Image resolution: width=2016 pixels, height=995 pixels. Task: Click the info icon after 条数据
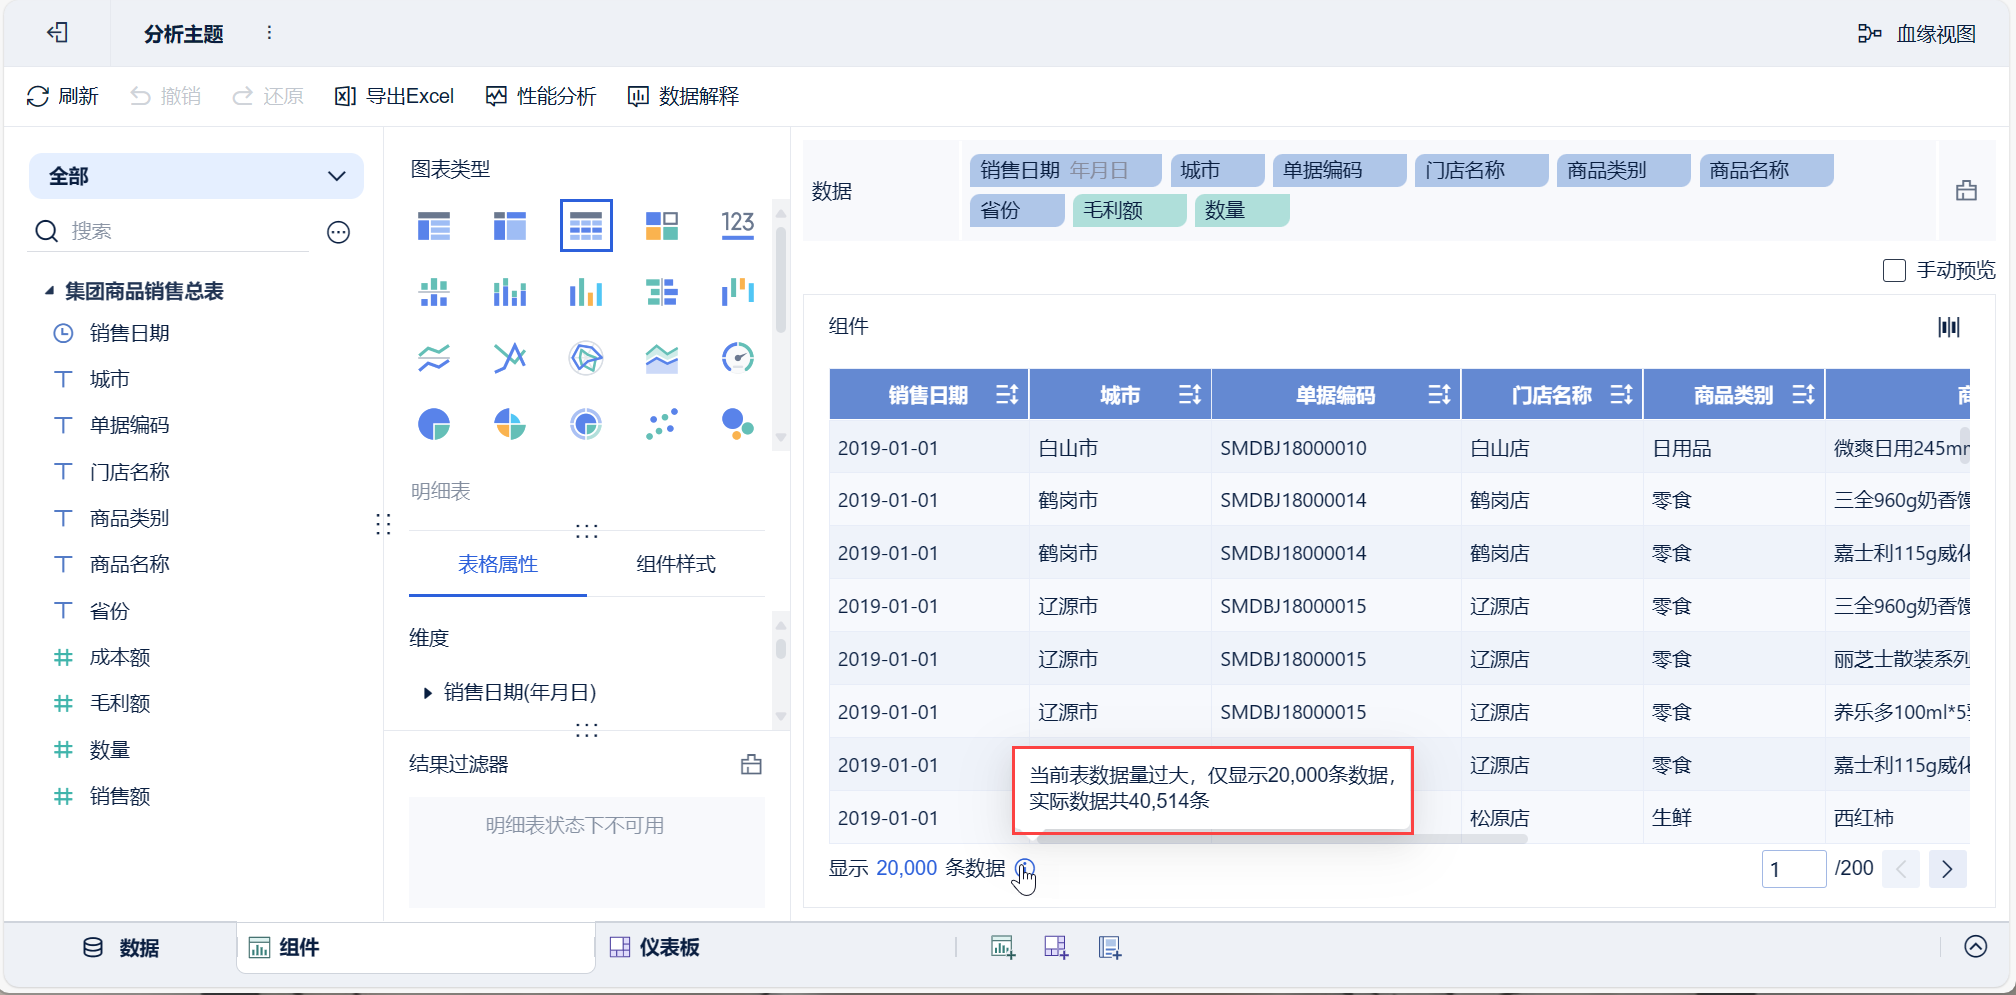click(1025, 868)
